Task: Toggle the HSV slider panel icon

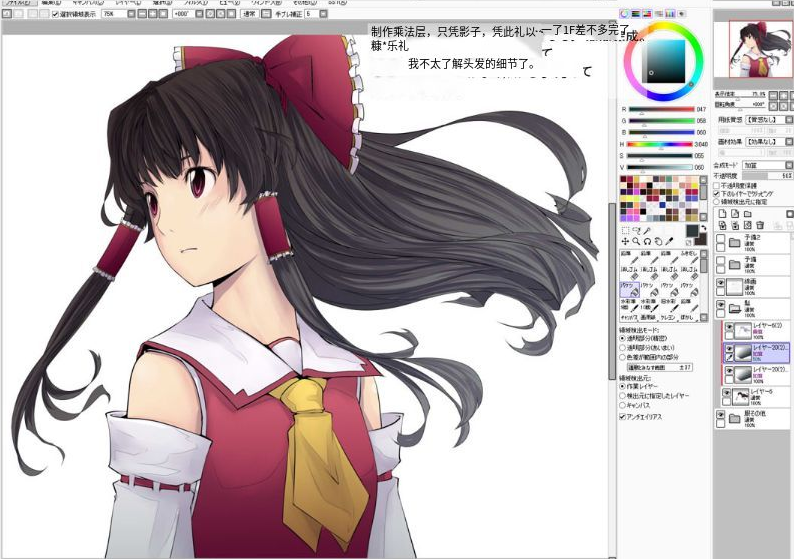Action: pyautogui.click(x=648, y=14)
